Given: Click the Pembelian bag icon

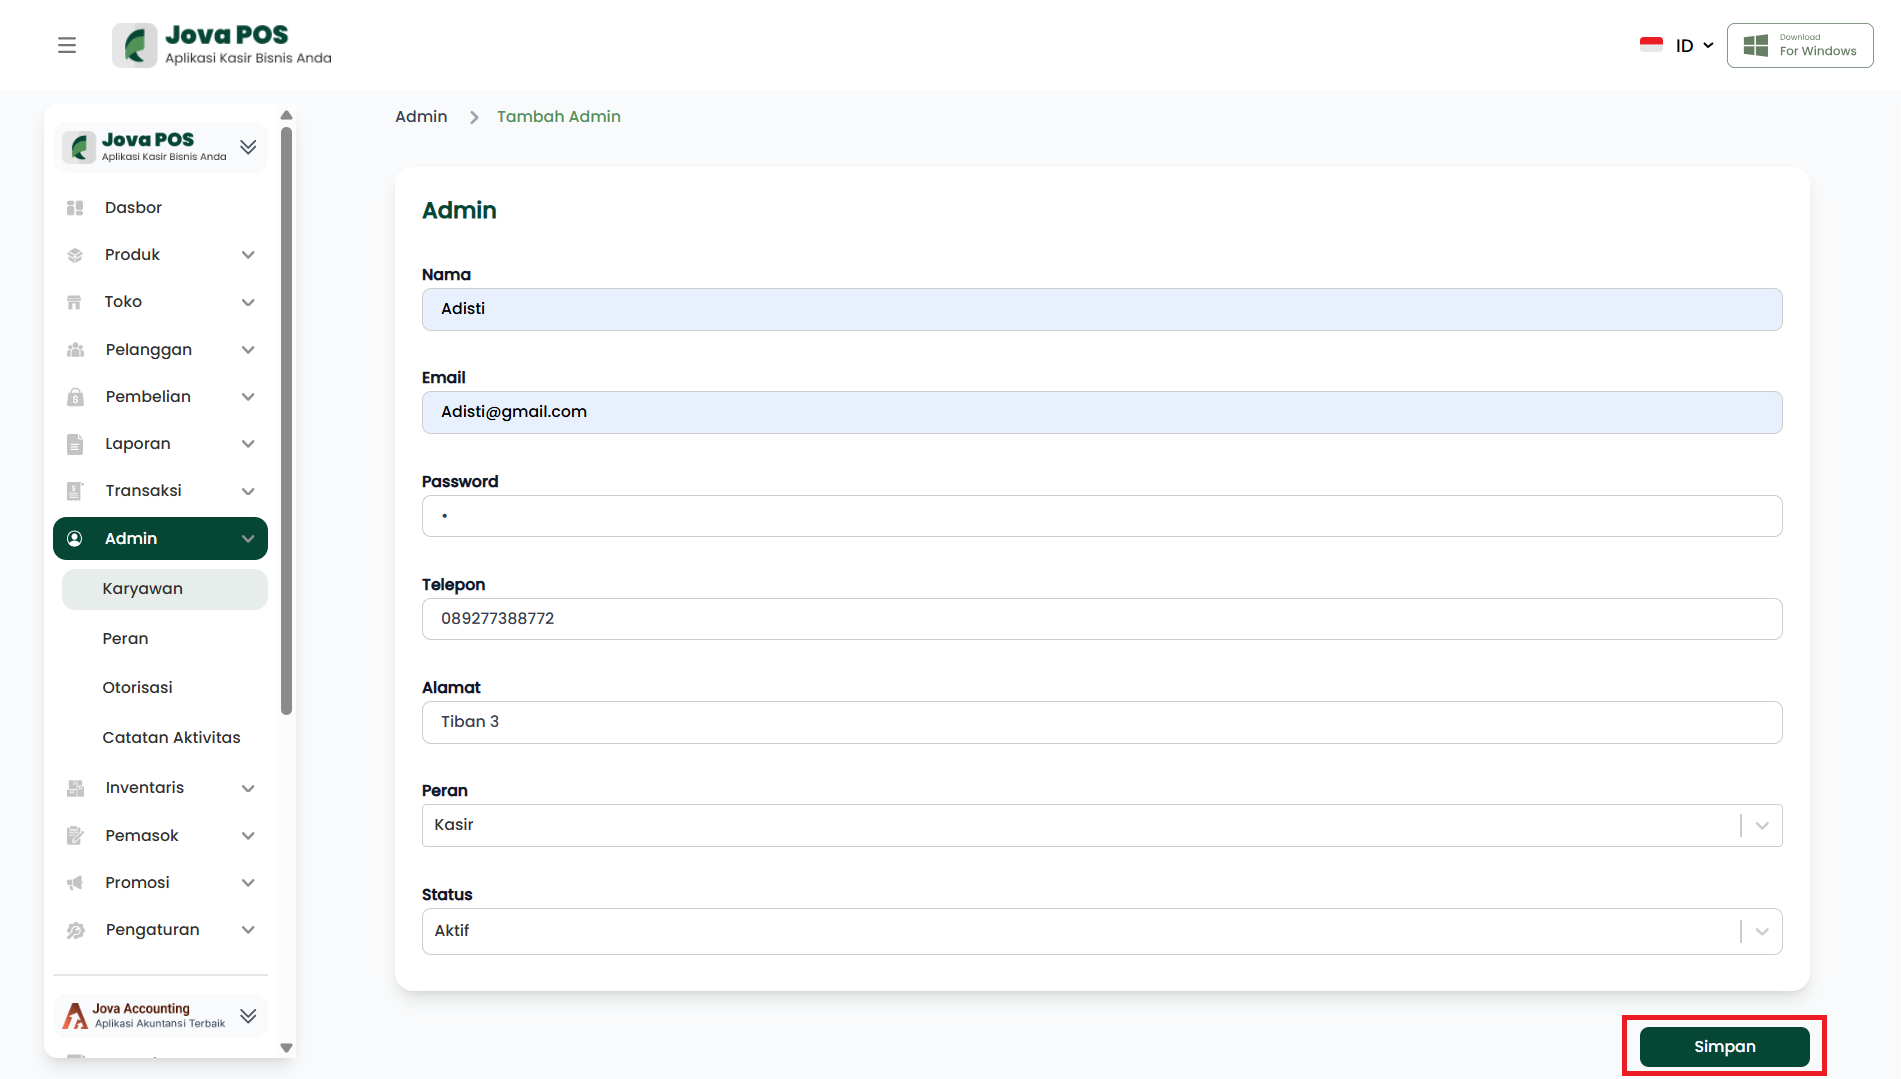Looking at the screenshot, I should pyautogui.click(x=75, y=397).
